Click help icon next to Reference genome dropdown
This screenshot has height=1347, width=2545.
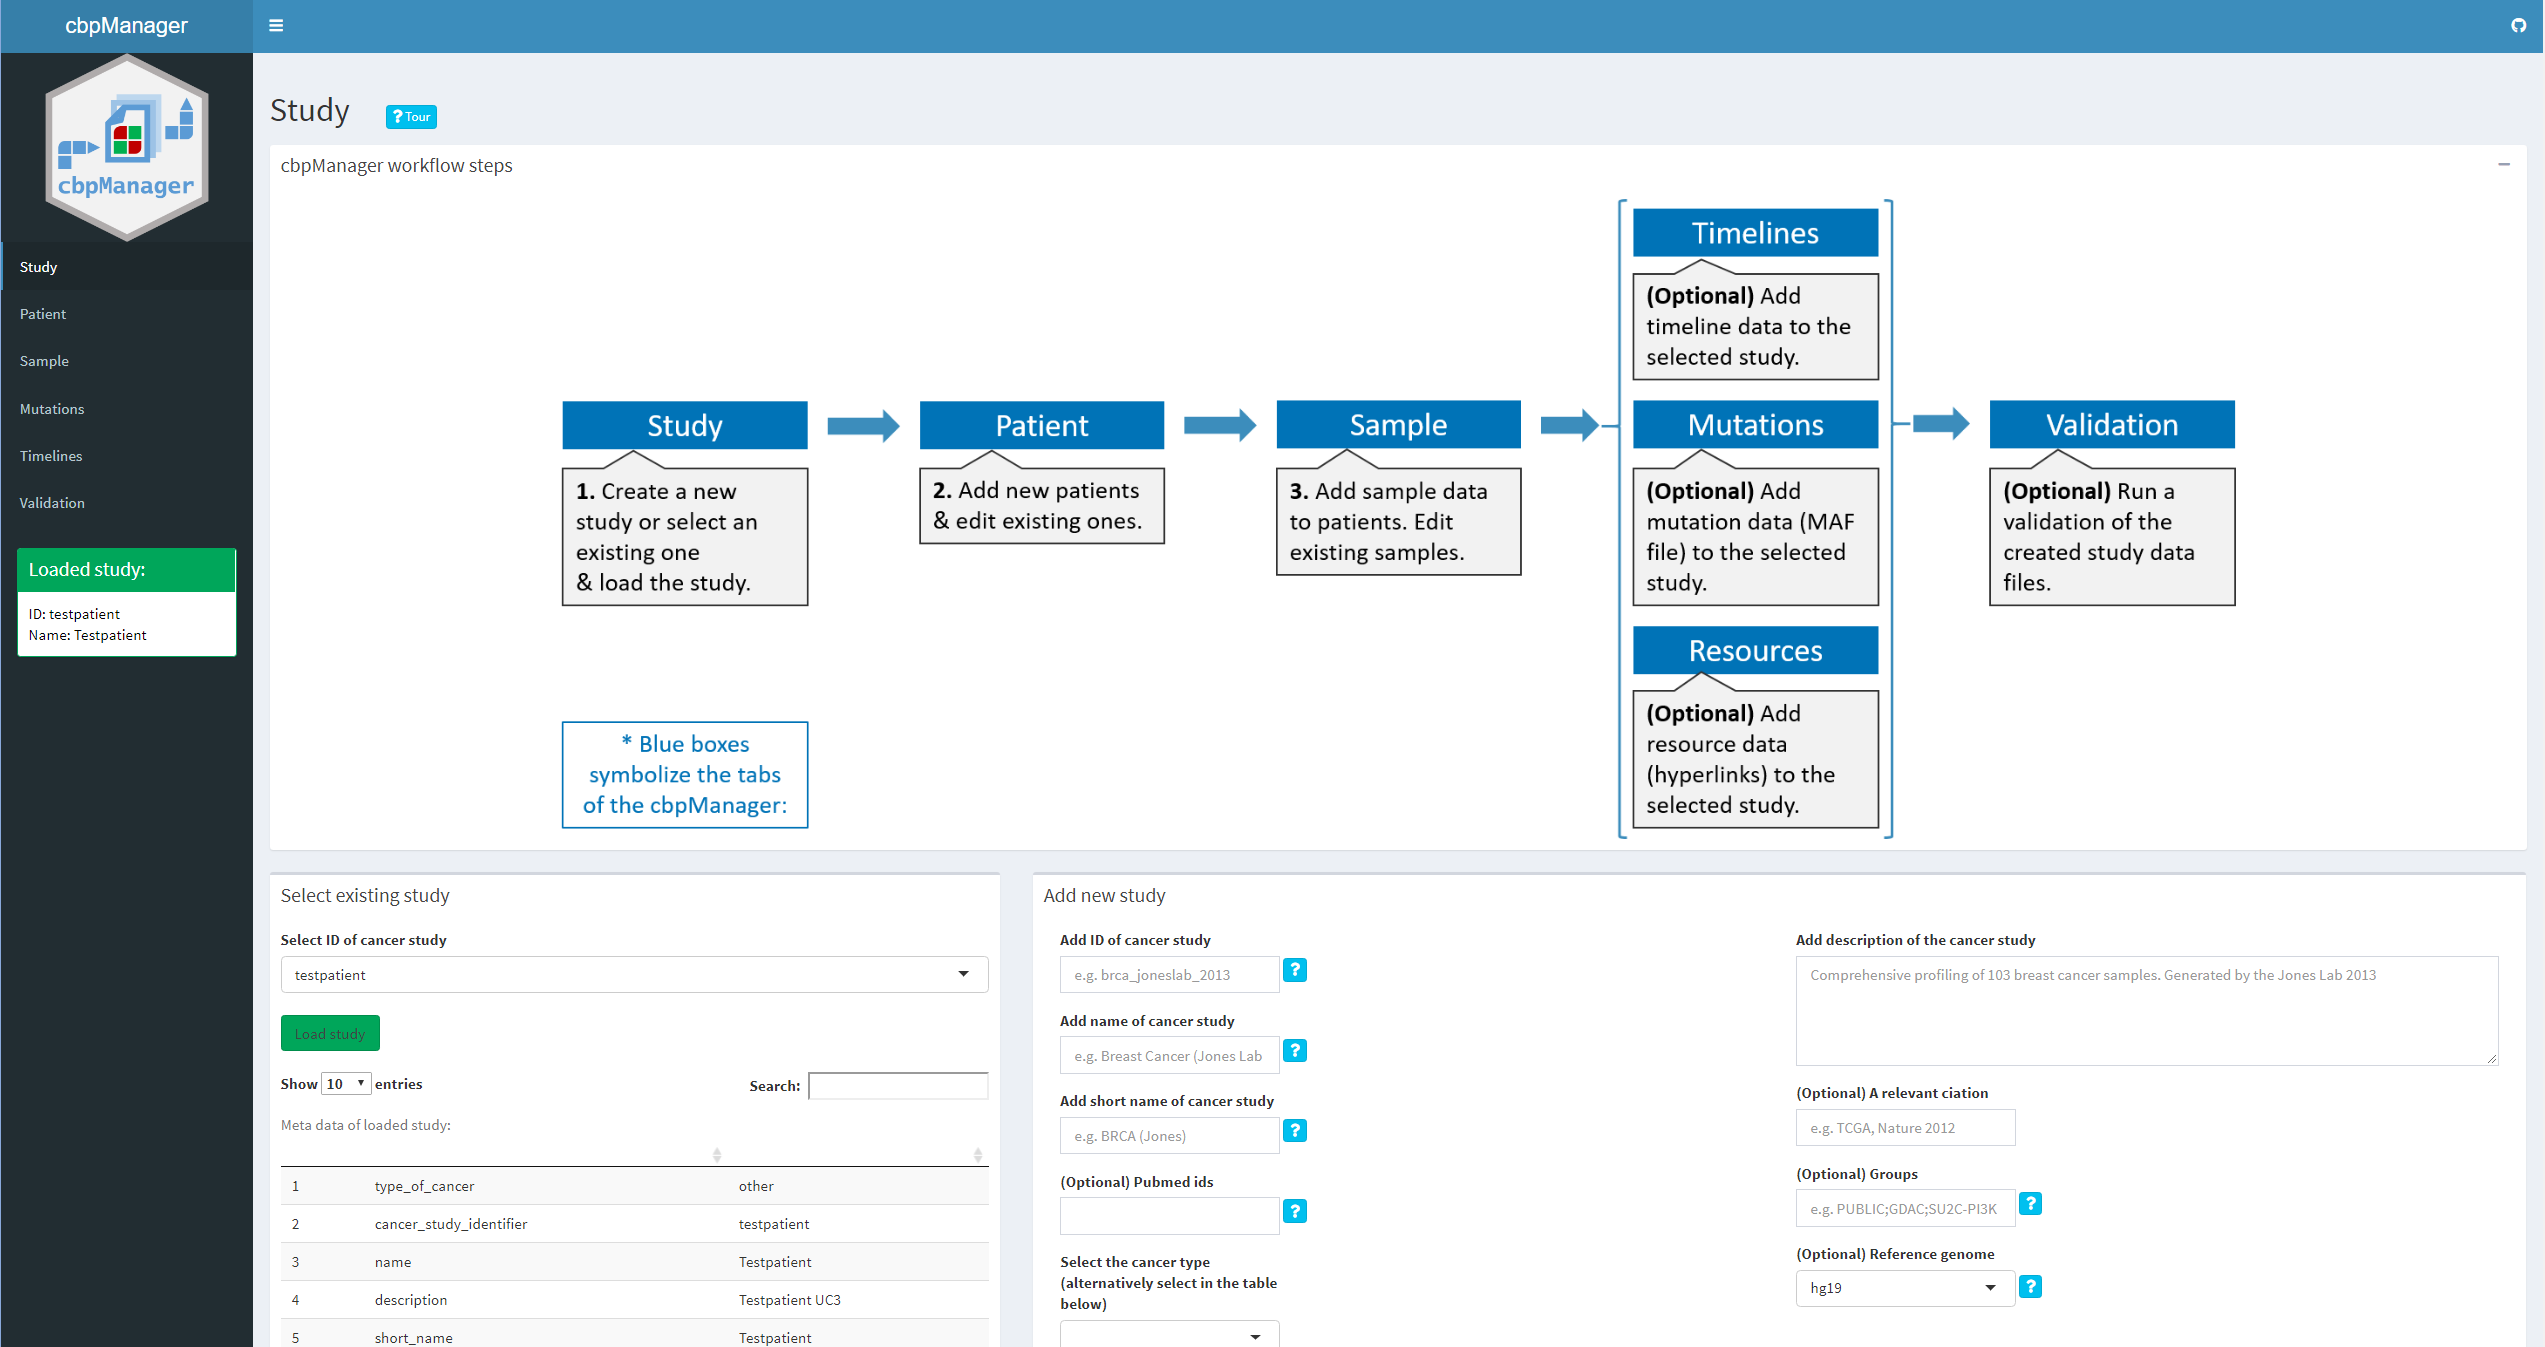[2030, 1287]
